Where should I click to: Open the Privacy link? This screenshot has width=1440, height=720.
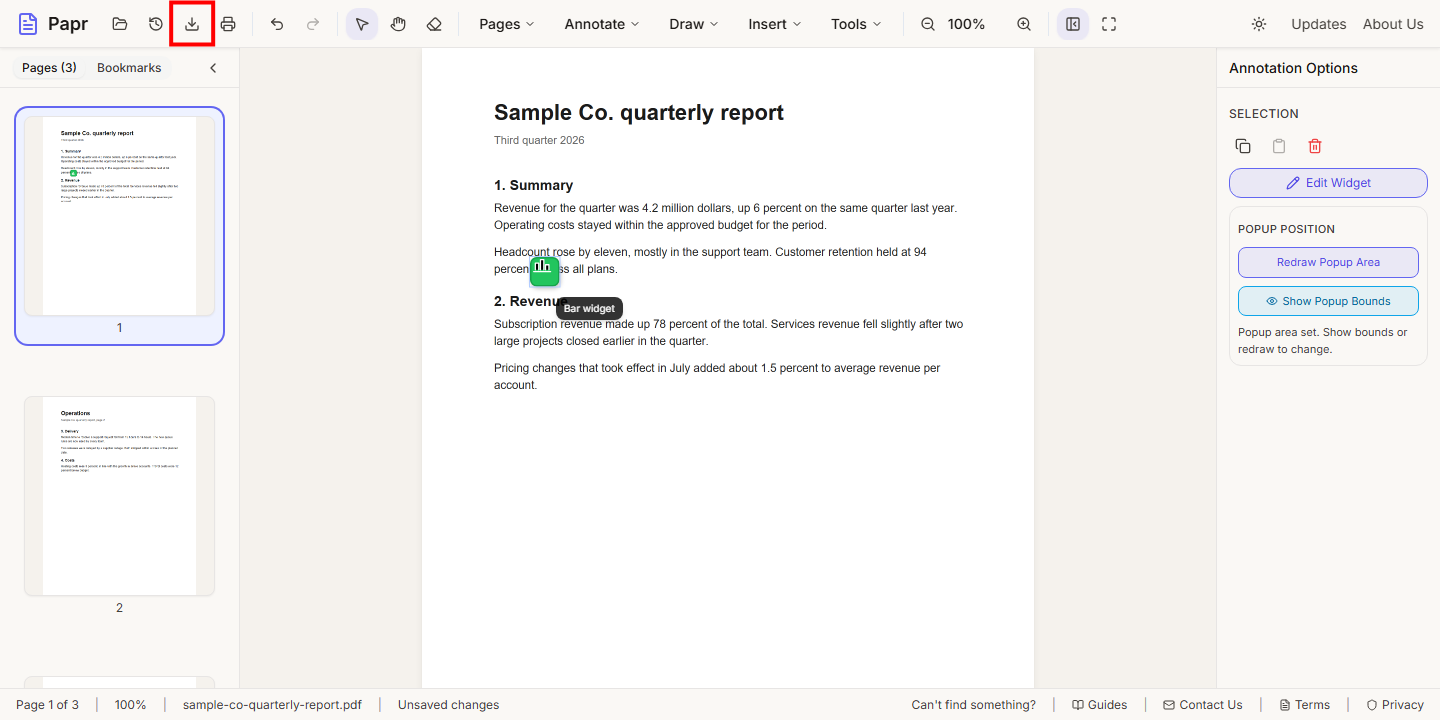[1394, 705]
